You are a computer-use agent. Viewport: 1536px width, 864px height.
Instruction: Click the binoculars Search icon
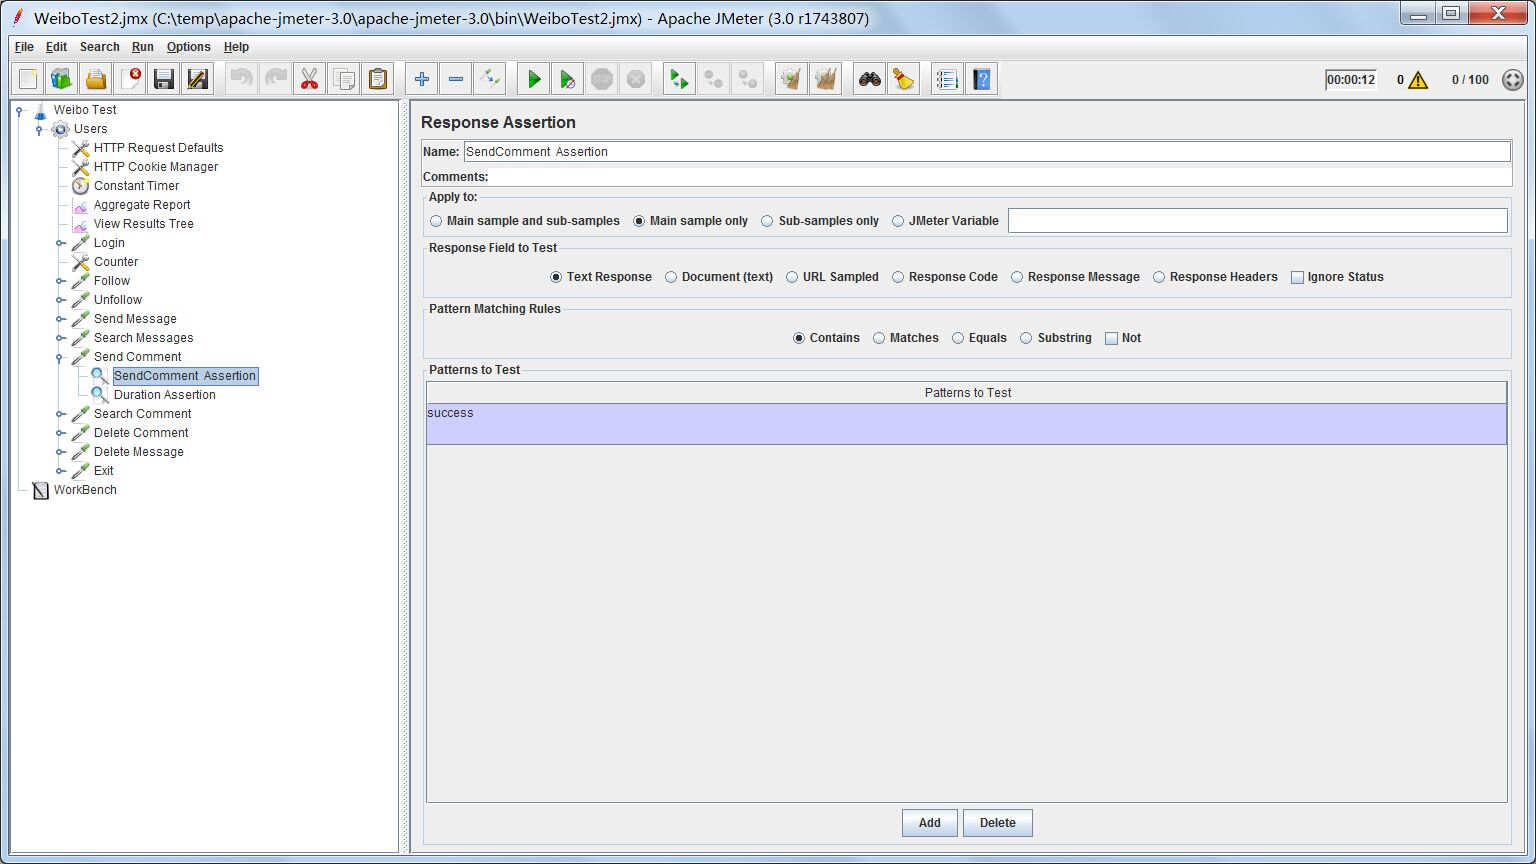pos(870,79)
